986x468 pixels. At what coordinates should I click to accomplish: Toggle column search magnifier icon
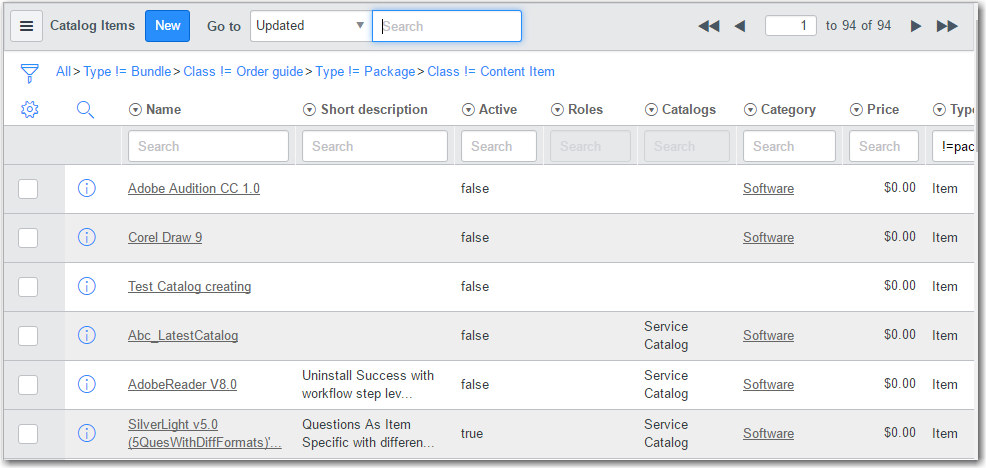86,110
